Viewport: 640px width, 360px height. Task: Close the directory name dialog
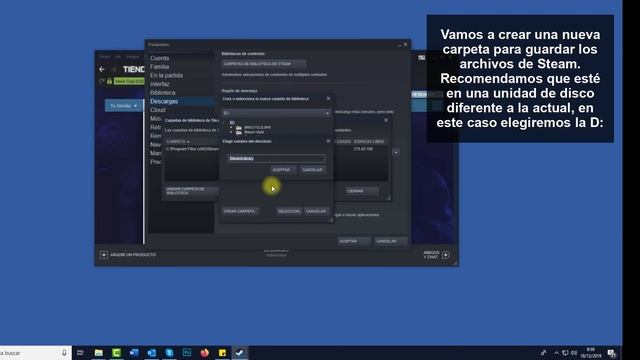[x=328, y=141]
